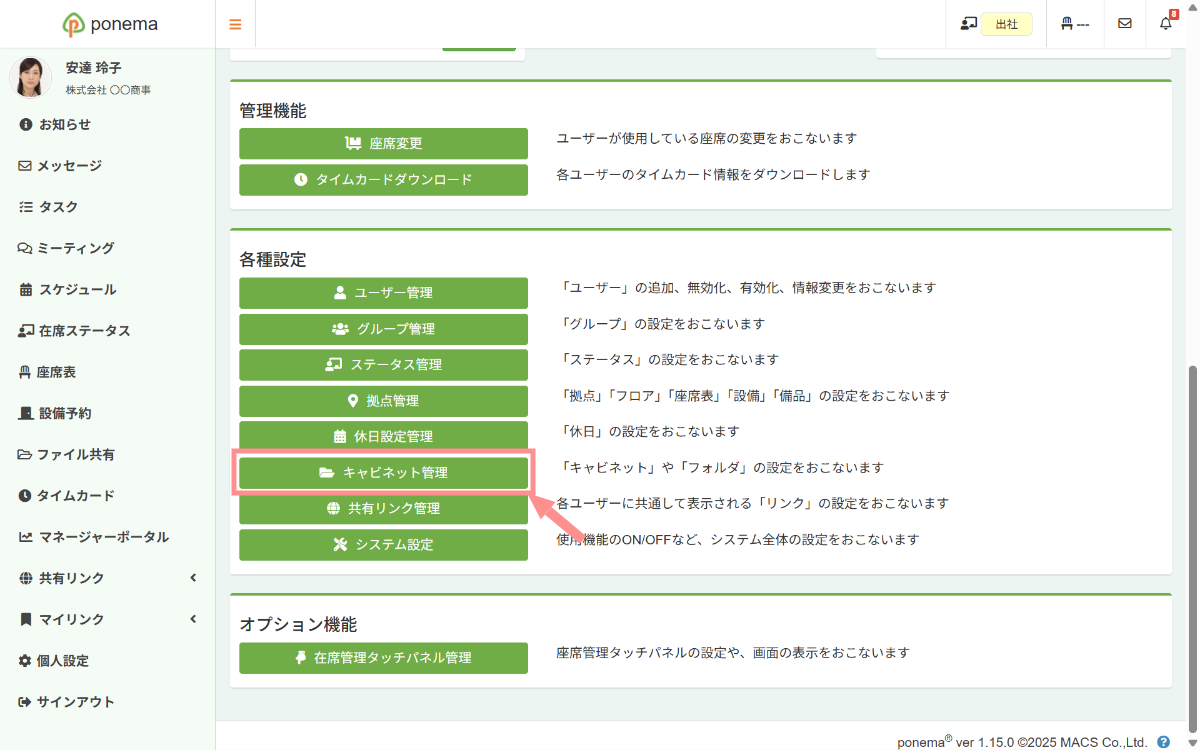Click the user avatar photo
Image resolution: width=1200 pixels, height=750 pixels.
[31, 77]
